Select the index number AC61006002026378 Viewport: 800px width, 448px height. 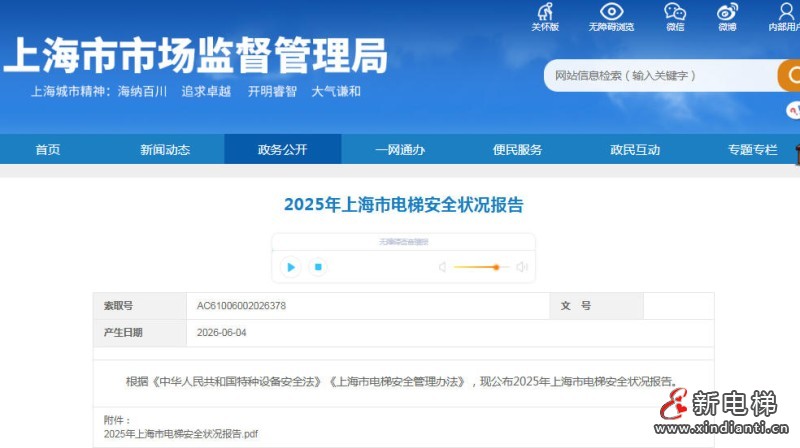coord(241,306)
